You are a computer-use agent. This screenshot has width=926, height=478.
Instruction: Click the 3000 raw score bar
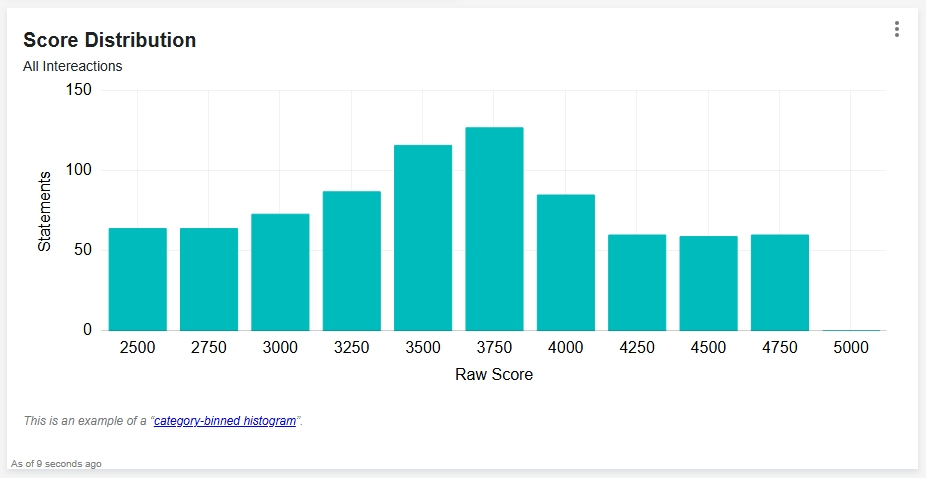tap(280, 272)
